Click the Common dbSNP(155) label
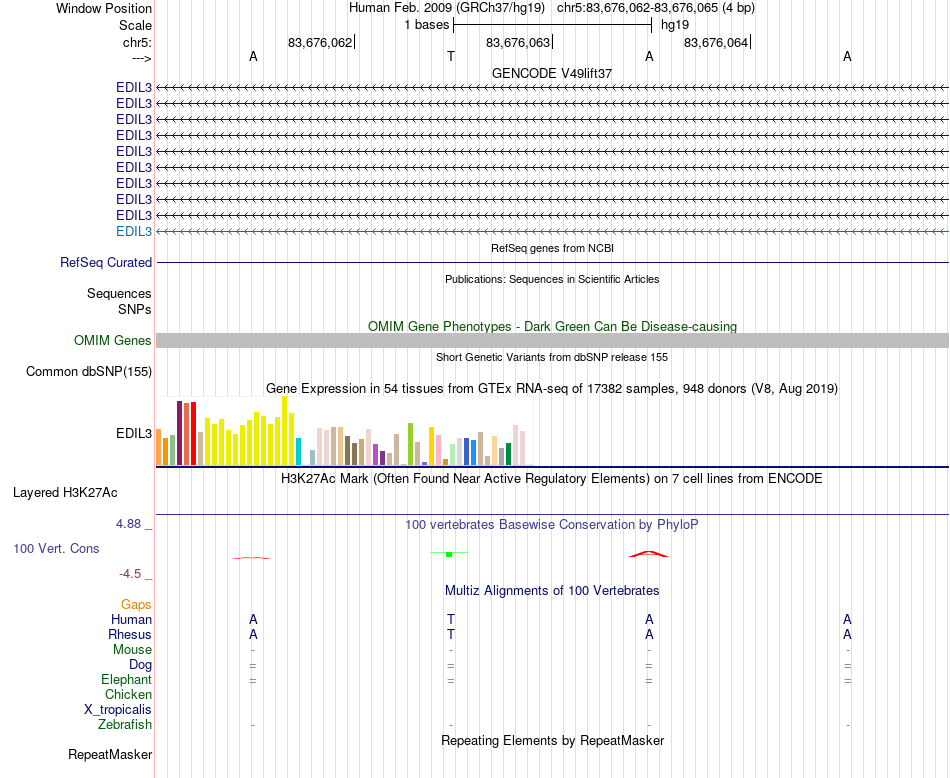This screenshot has width=950, height=778. [x=88, y=371]
